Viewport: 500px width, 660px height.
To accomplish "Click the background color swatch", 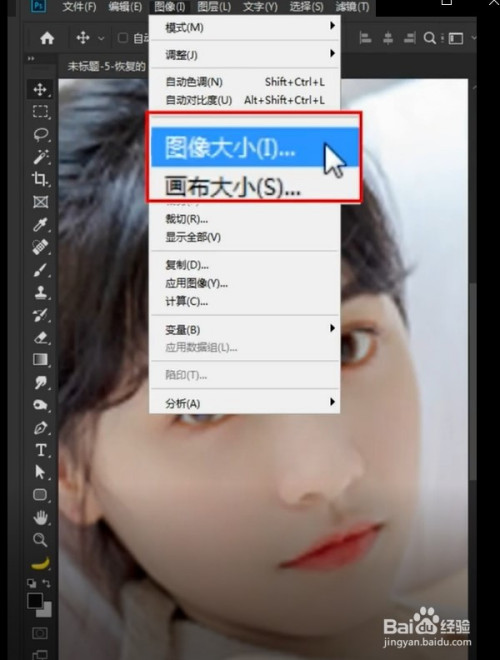I will point(45,611).
